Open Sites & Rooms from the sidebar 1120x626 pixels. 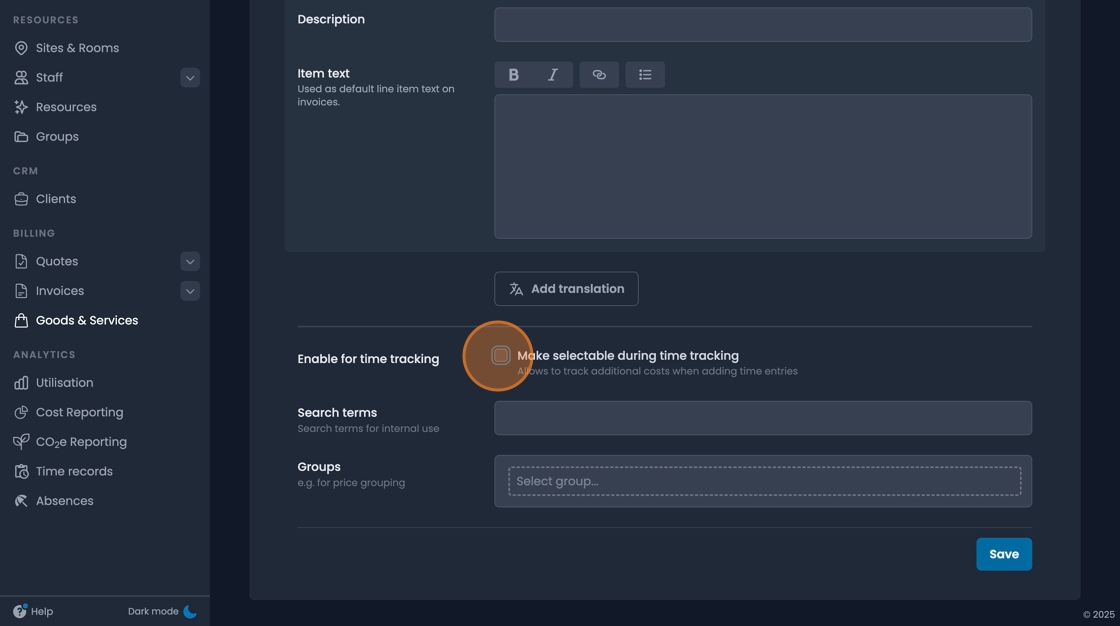point(77,47)
